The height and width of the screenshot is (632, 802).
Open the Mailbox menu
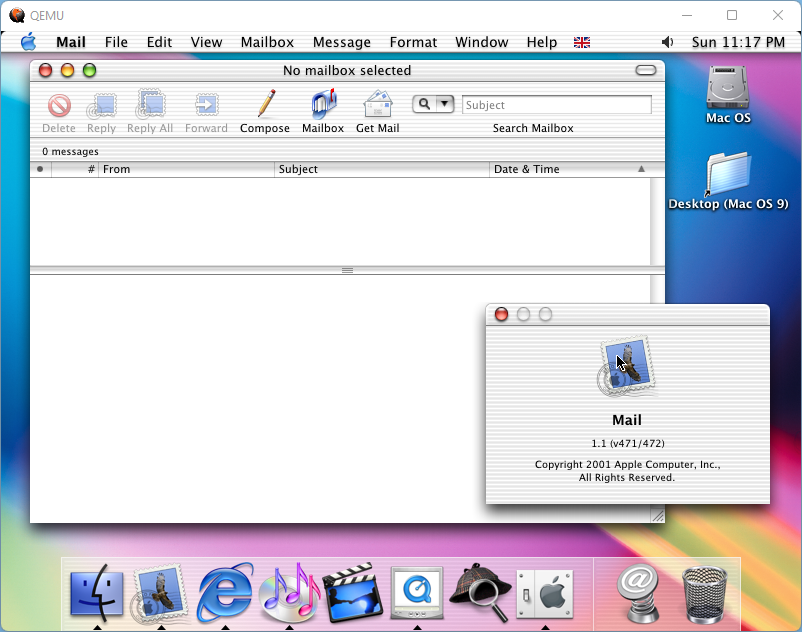click(x=267, y=42)
